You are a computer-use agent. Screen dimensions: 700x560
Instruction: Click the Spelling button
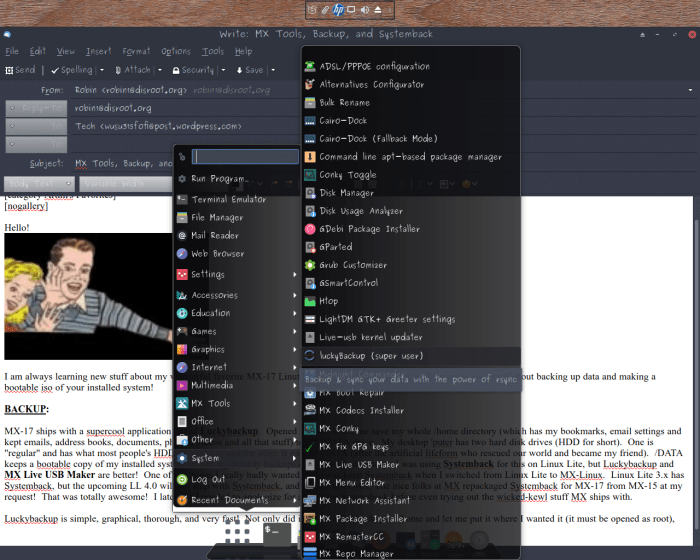point(71,70)
